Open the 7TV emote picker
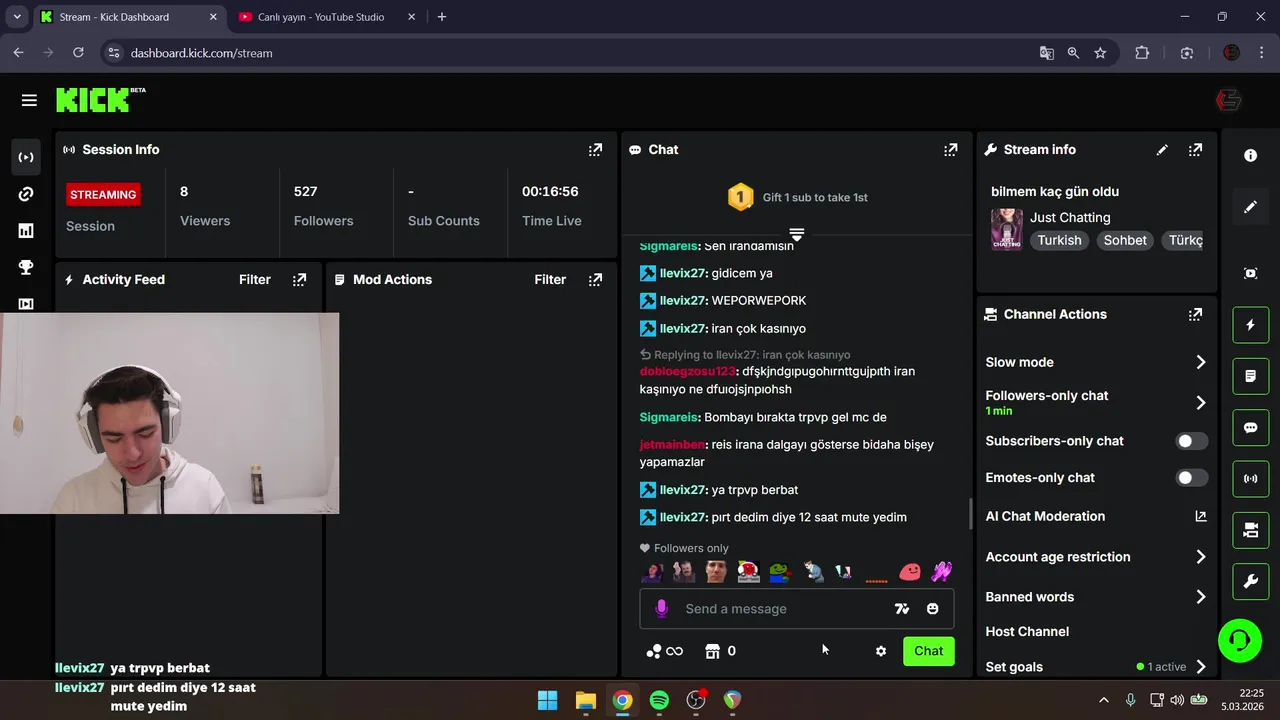The image size is (1280, 720). pyautogui.click(x=902, y=609)
